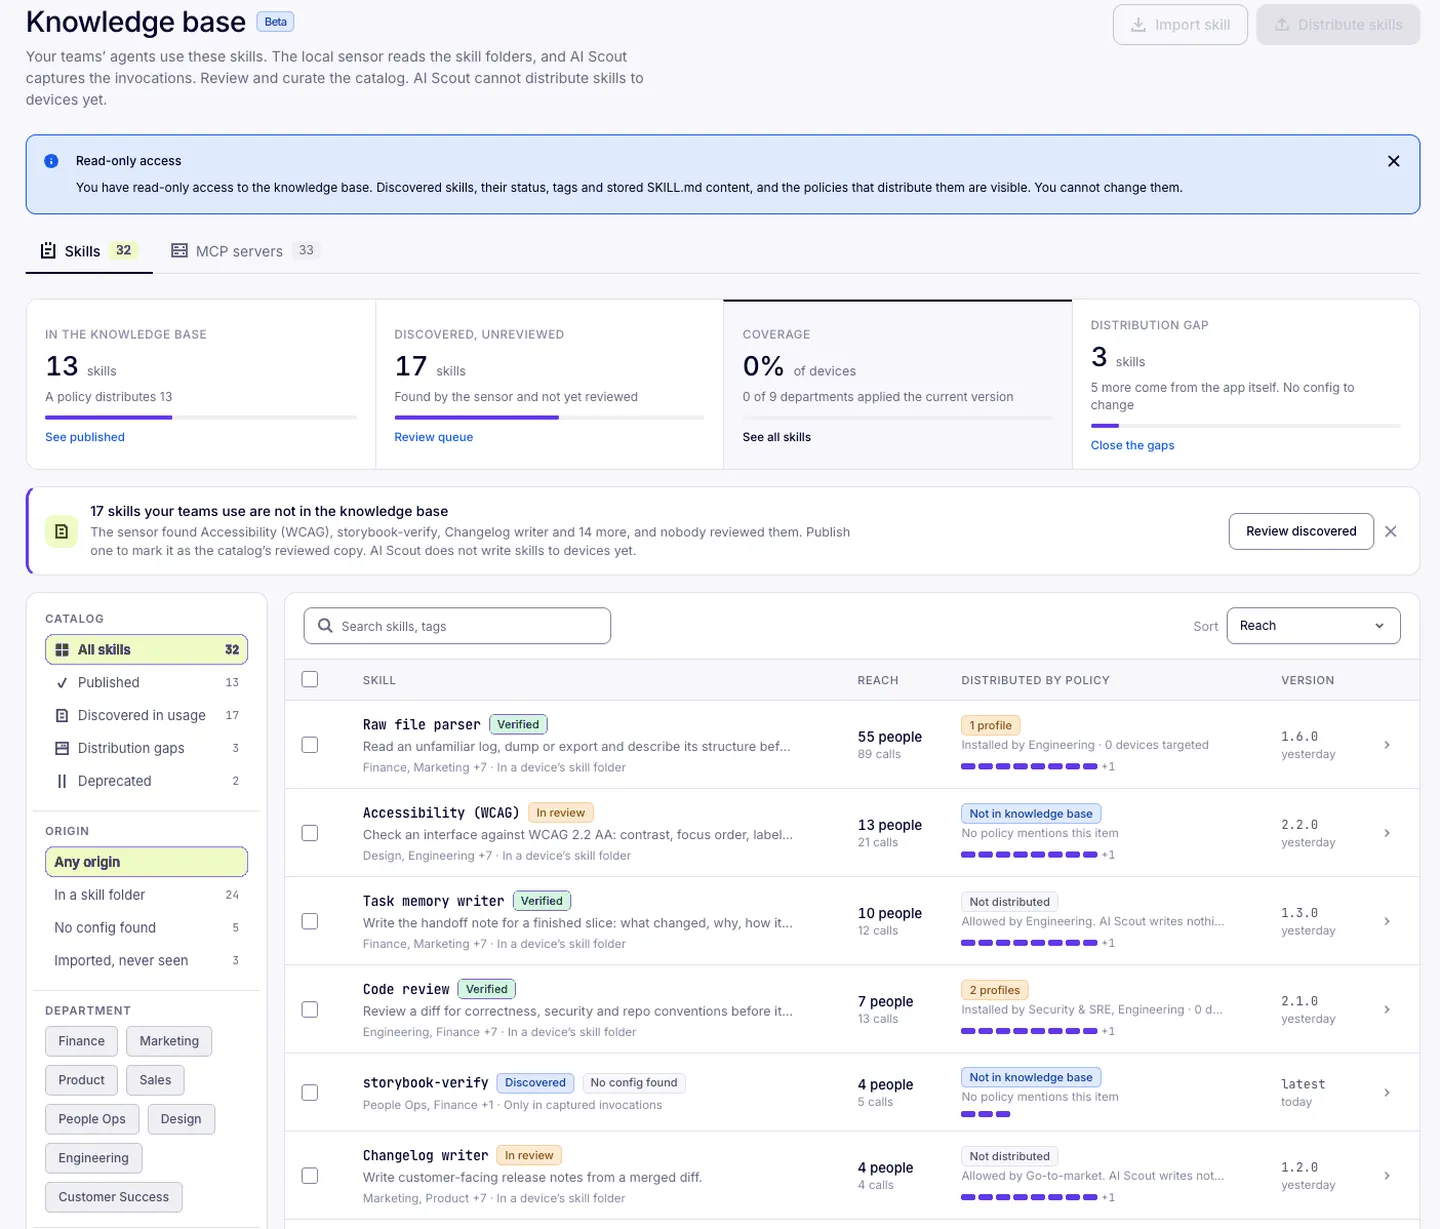Image resolution: width=1440 pixels, height=1229 pixels.
Task: Click the document icon in the 17 skills notice
Action: point(61,531)
